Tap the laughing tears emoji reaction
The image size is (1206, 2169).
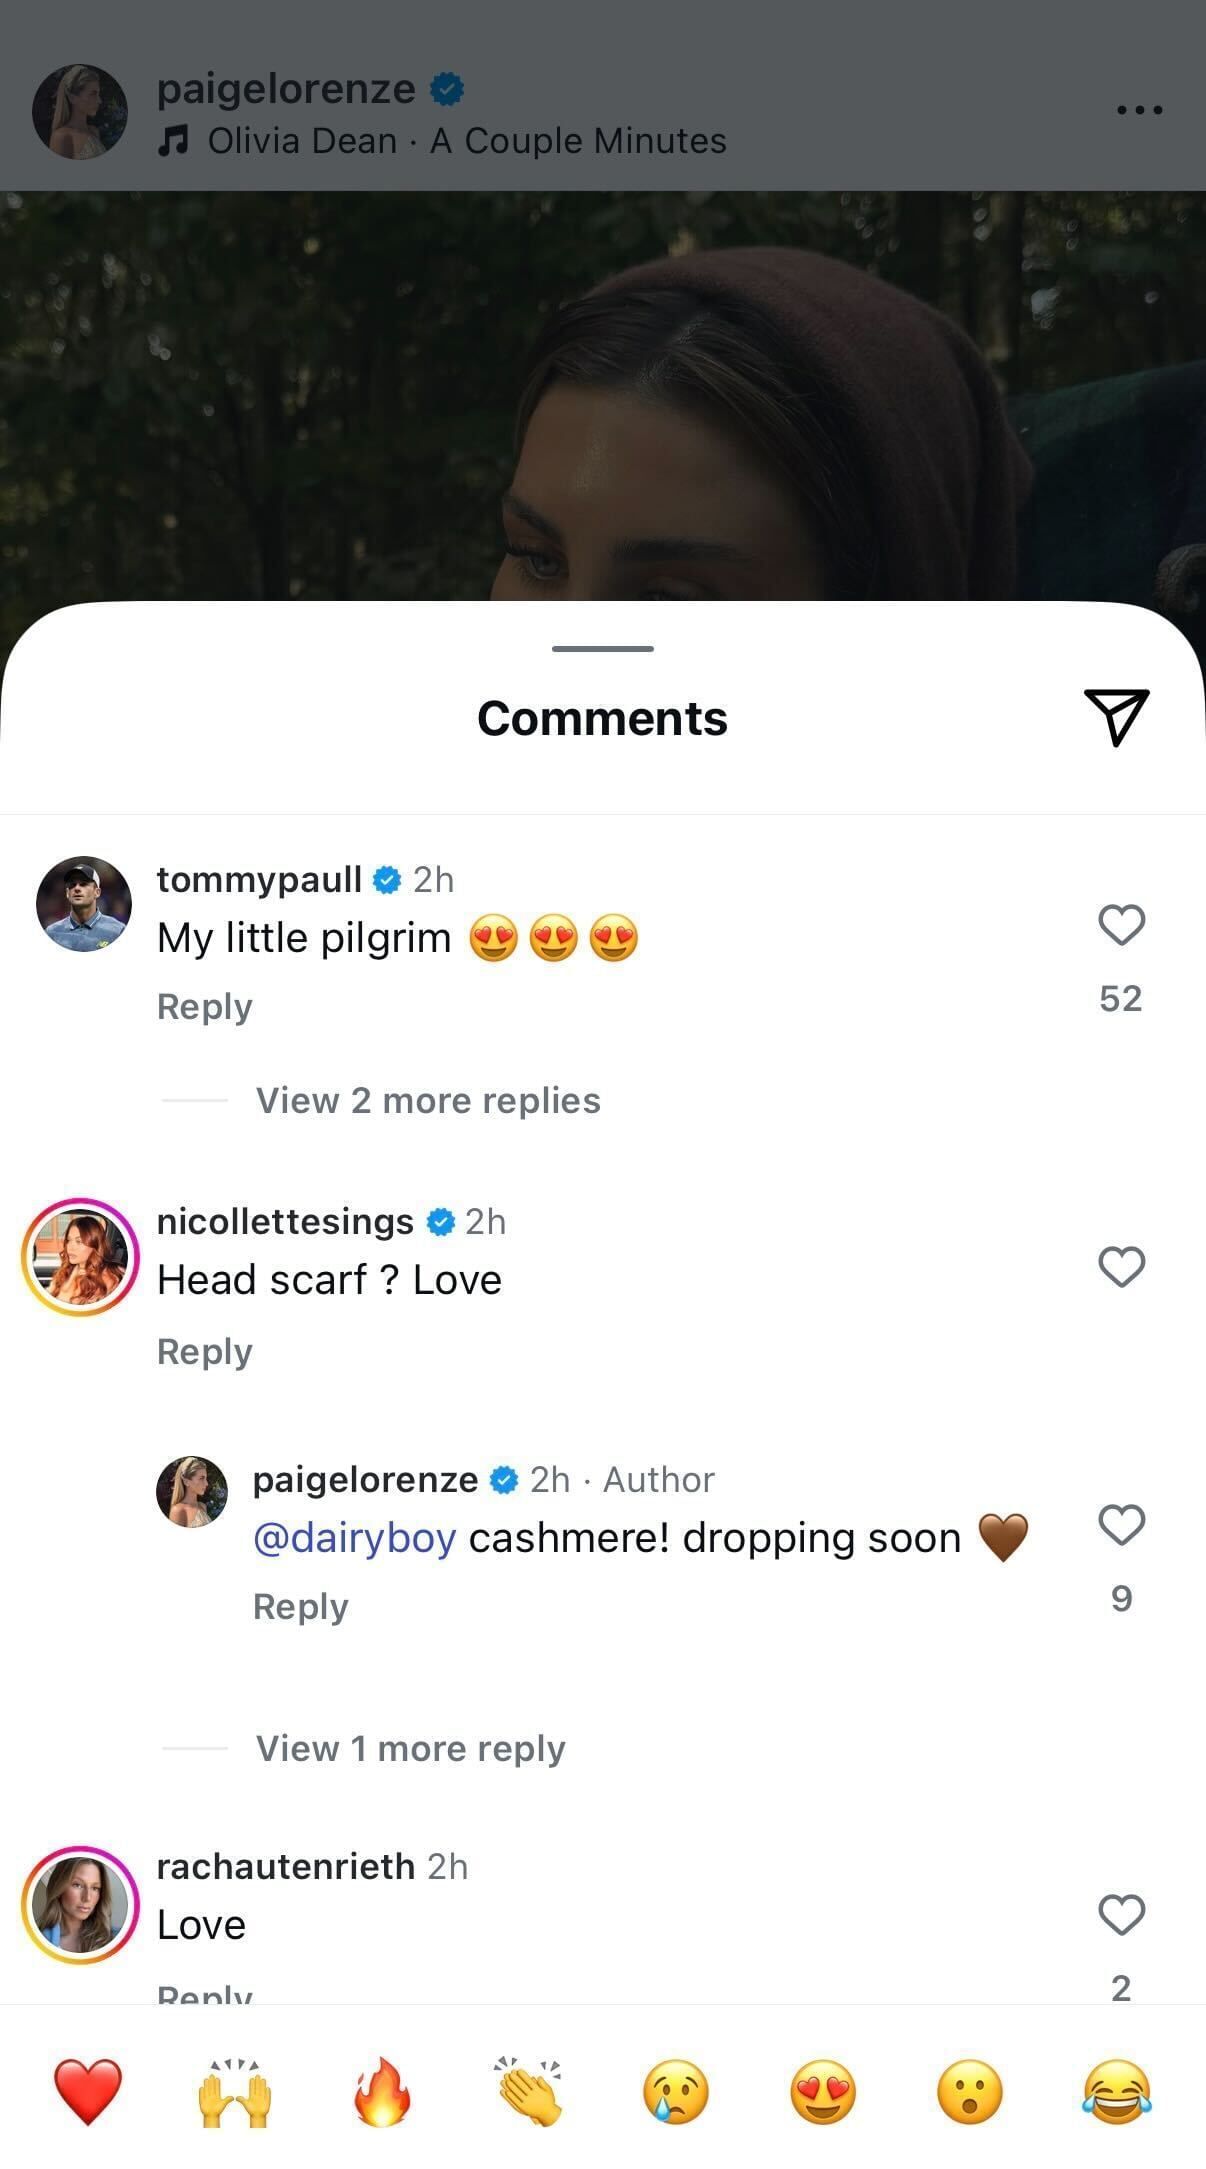1117,2090
